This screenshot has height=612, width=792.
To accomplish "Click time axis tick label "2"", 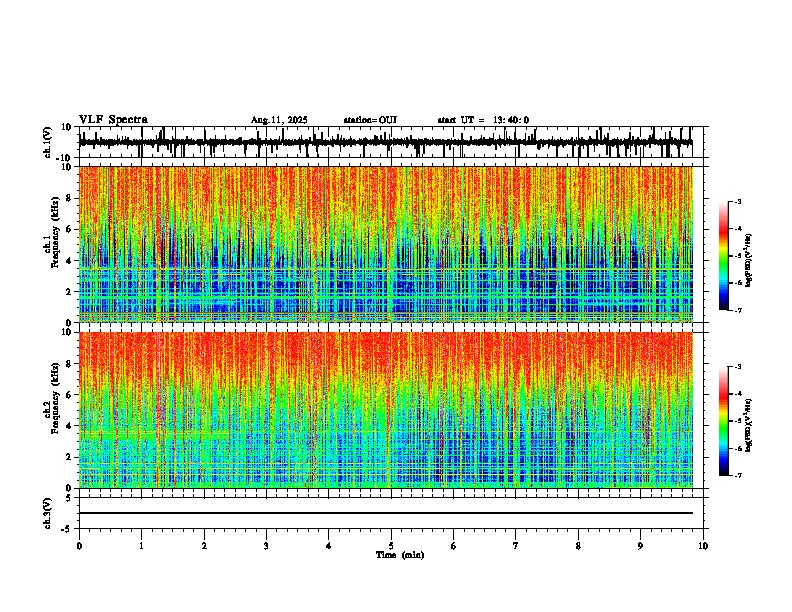I will pos(204,546).
